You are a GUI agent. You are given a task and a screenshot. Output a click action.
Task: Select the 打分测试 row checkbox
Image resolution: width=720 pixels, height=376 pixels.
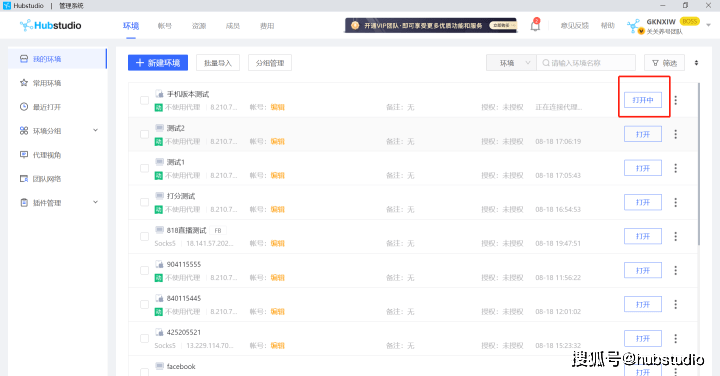click(x=144, y=202)
